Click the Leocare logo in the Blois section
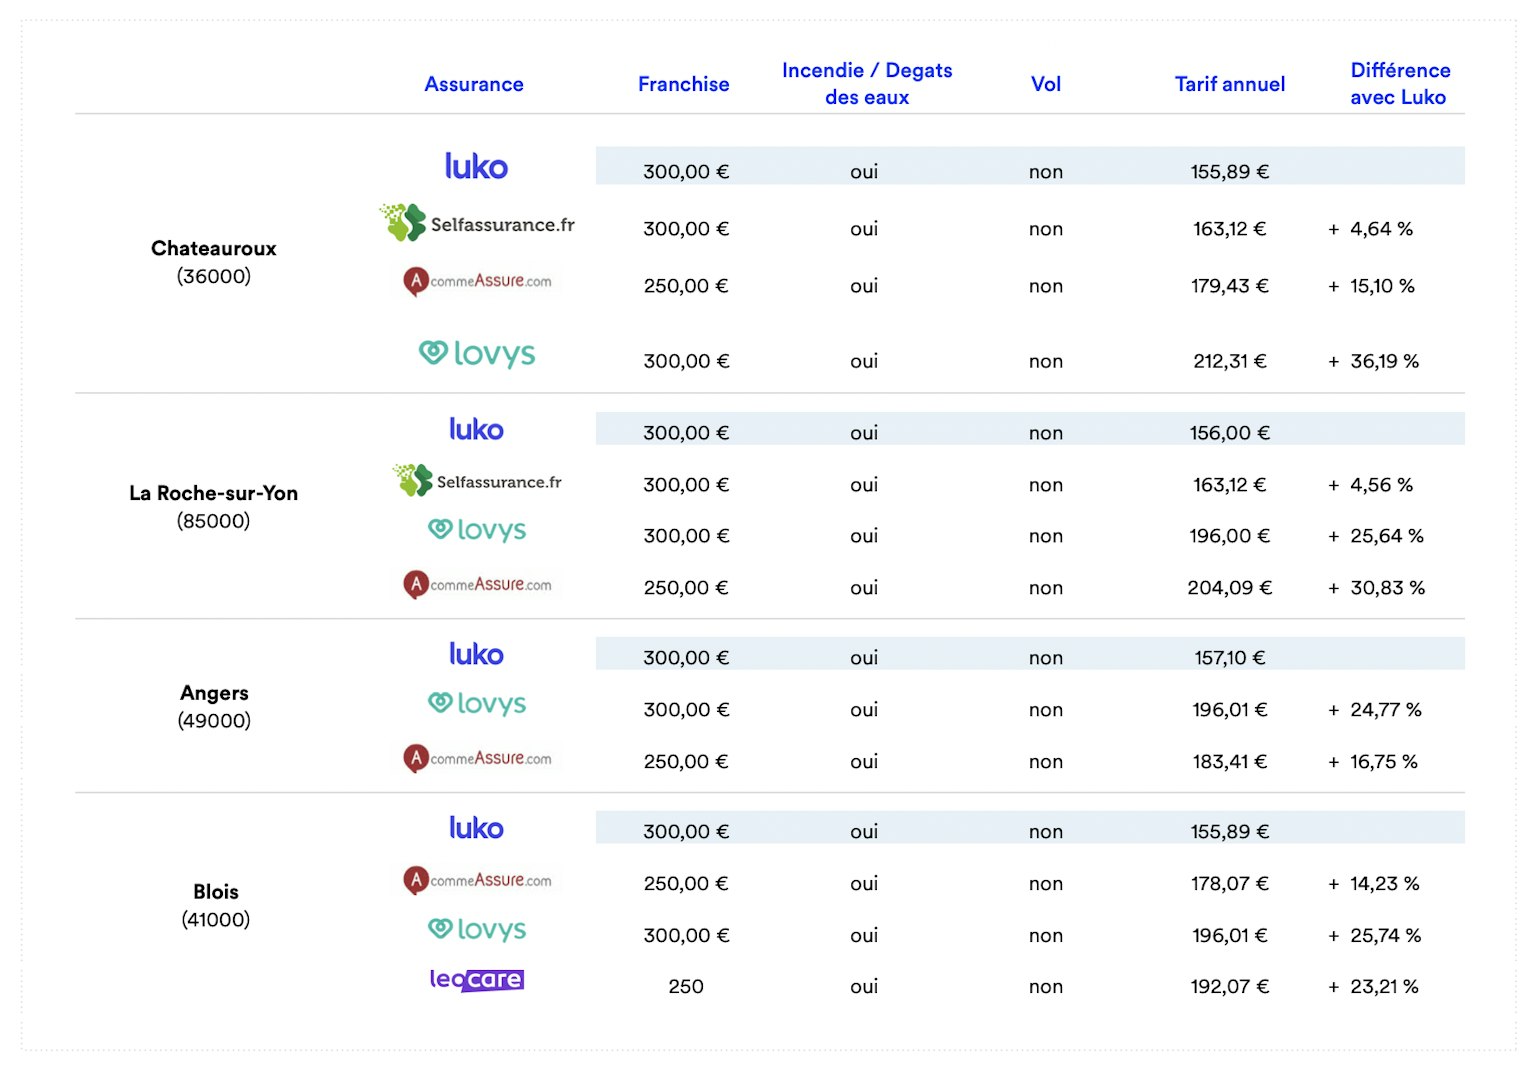1536x1071 pixels. (x=477, y=979)
